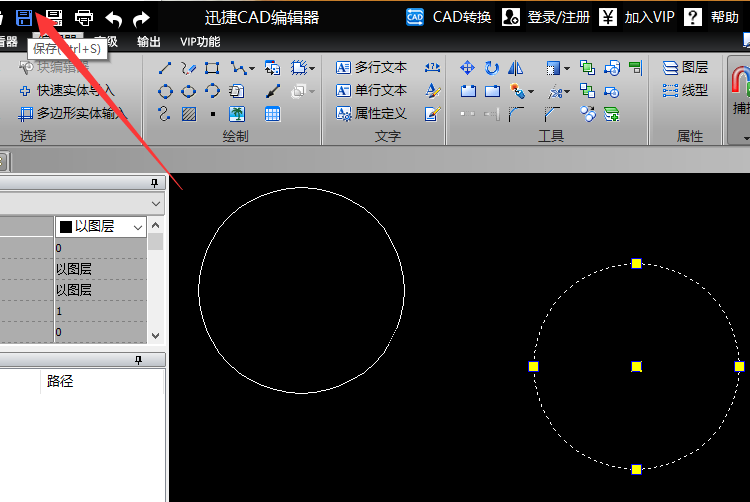
Task: Expand the snap panel bottom arrow
Action: coord(747,139)
